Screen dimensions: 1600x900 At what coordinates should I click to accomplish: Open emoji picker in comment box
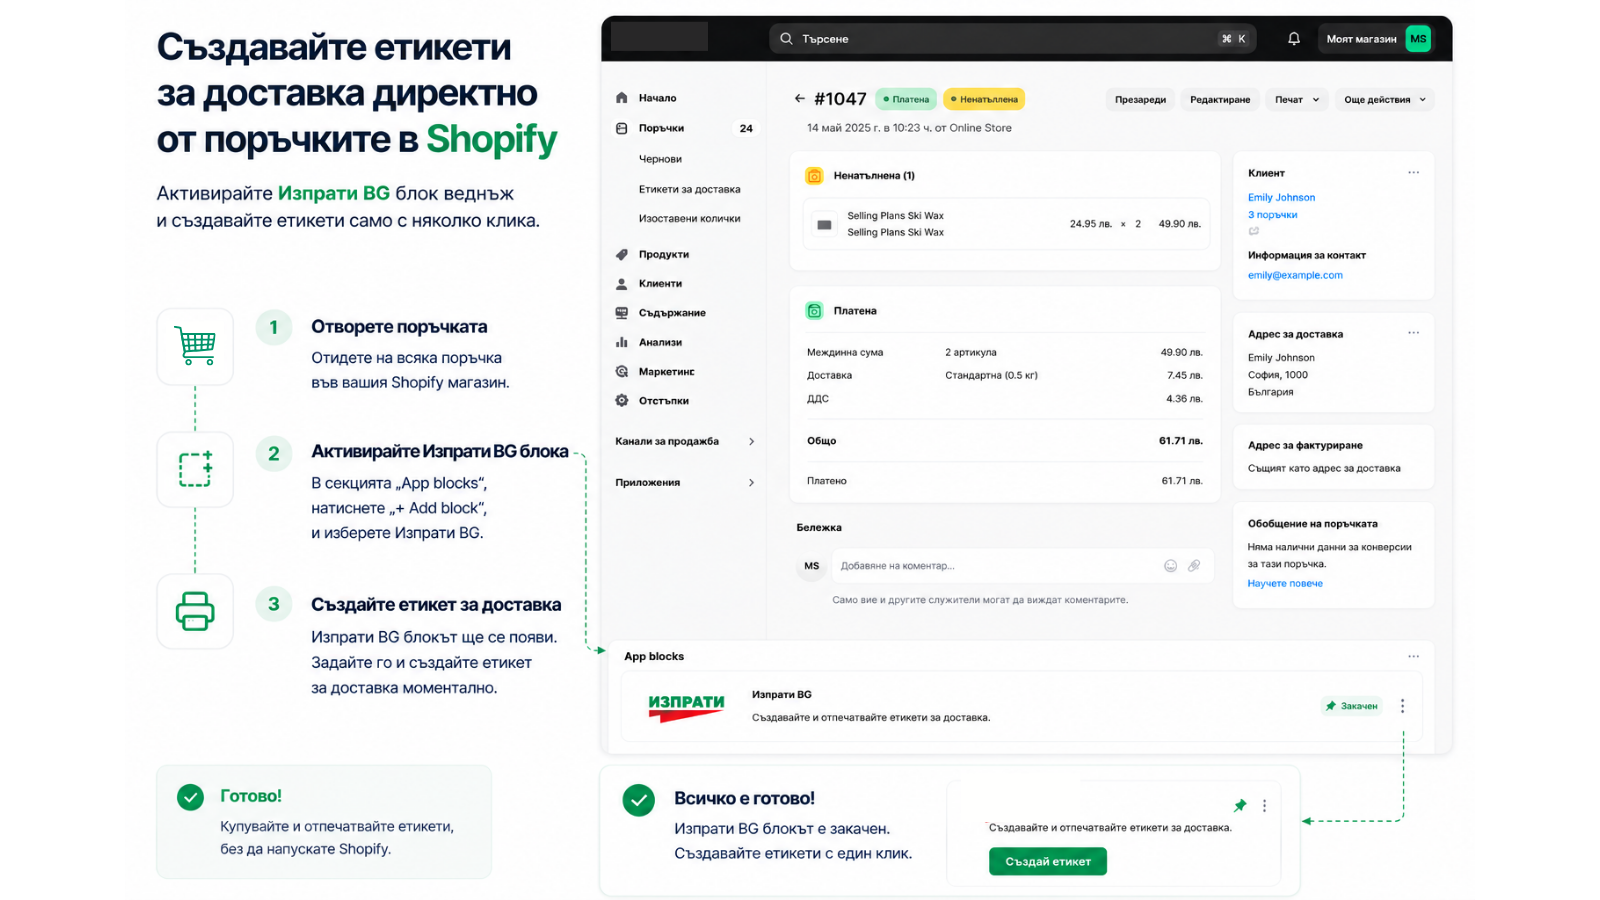(x=1170, y=566)
